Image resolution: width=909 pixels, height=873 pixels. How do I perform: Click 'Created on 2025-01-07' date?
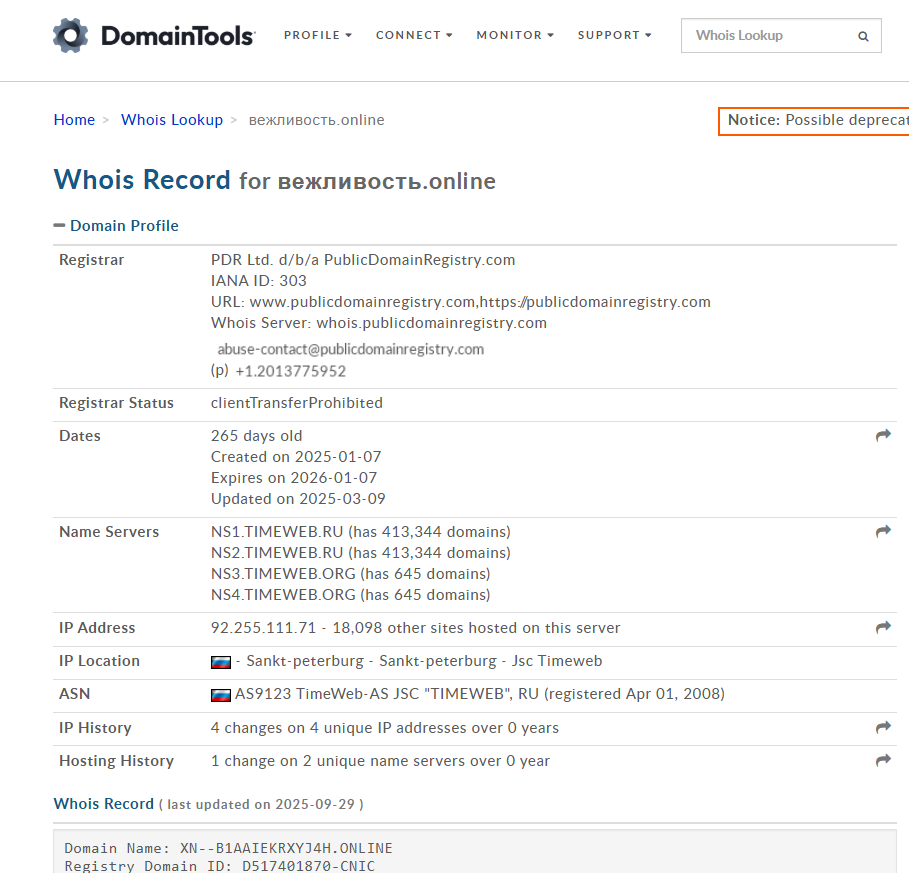296,457
